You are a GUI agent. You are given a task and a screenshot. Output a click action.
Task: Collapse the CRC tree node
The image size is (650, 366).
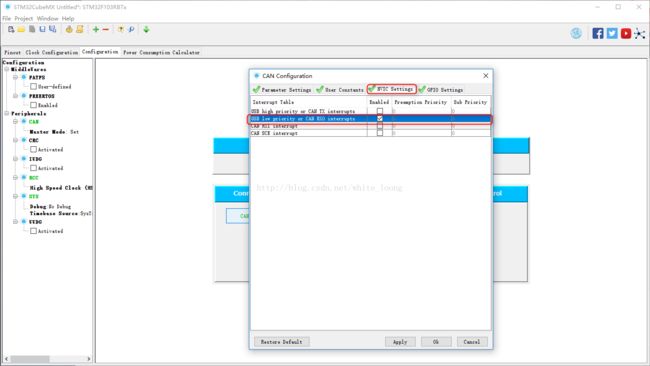click(15, 140)
